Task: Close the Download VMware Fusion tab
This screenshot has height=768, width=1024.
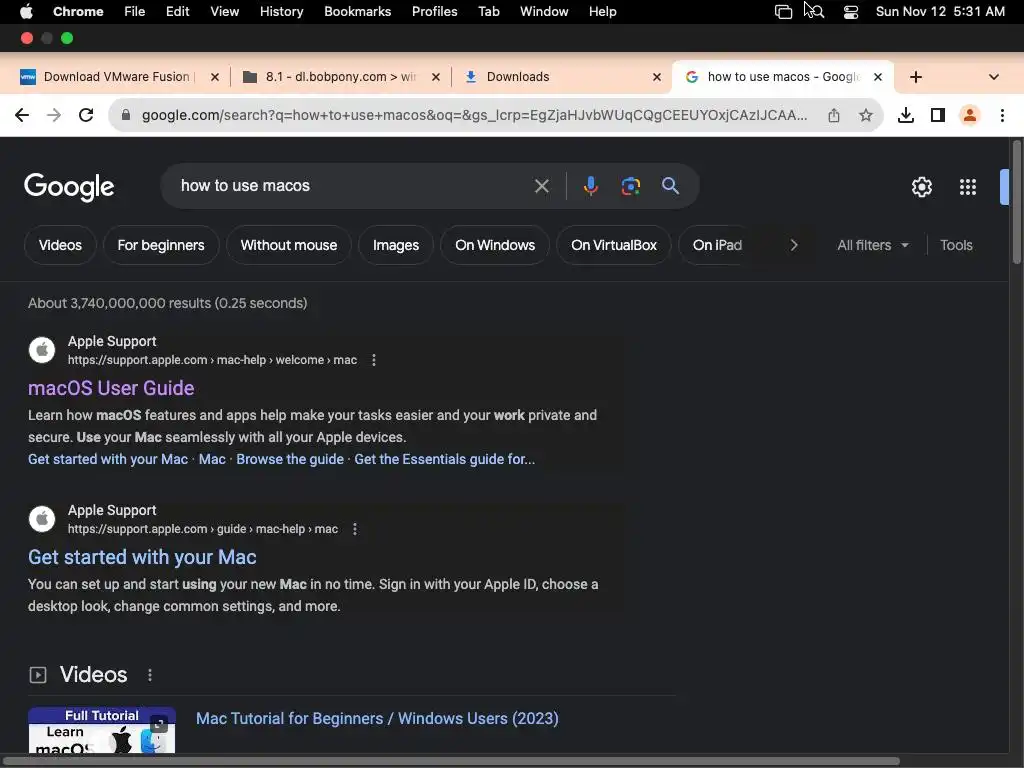Action: point(215,77)
